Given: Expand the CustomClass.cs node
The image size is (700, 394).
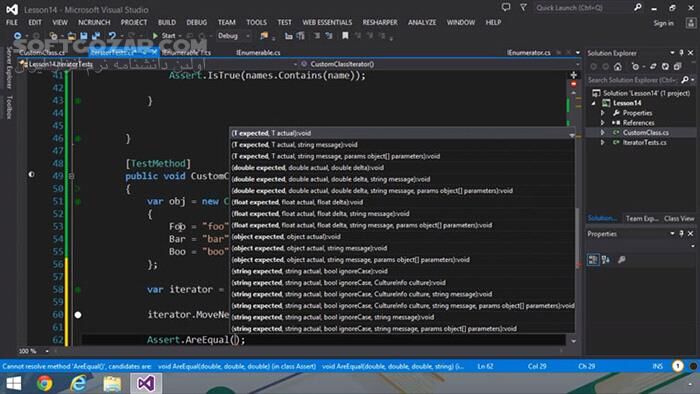Looking at the screenshot, I should (x=603, y=133).
